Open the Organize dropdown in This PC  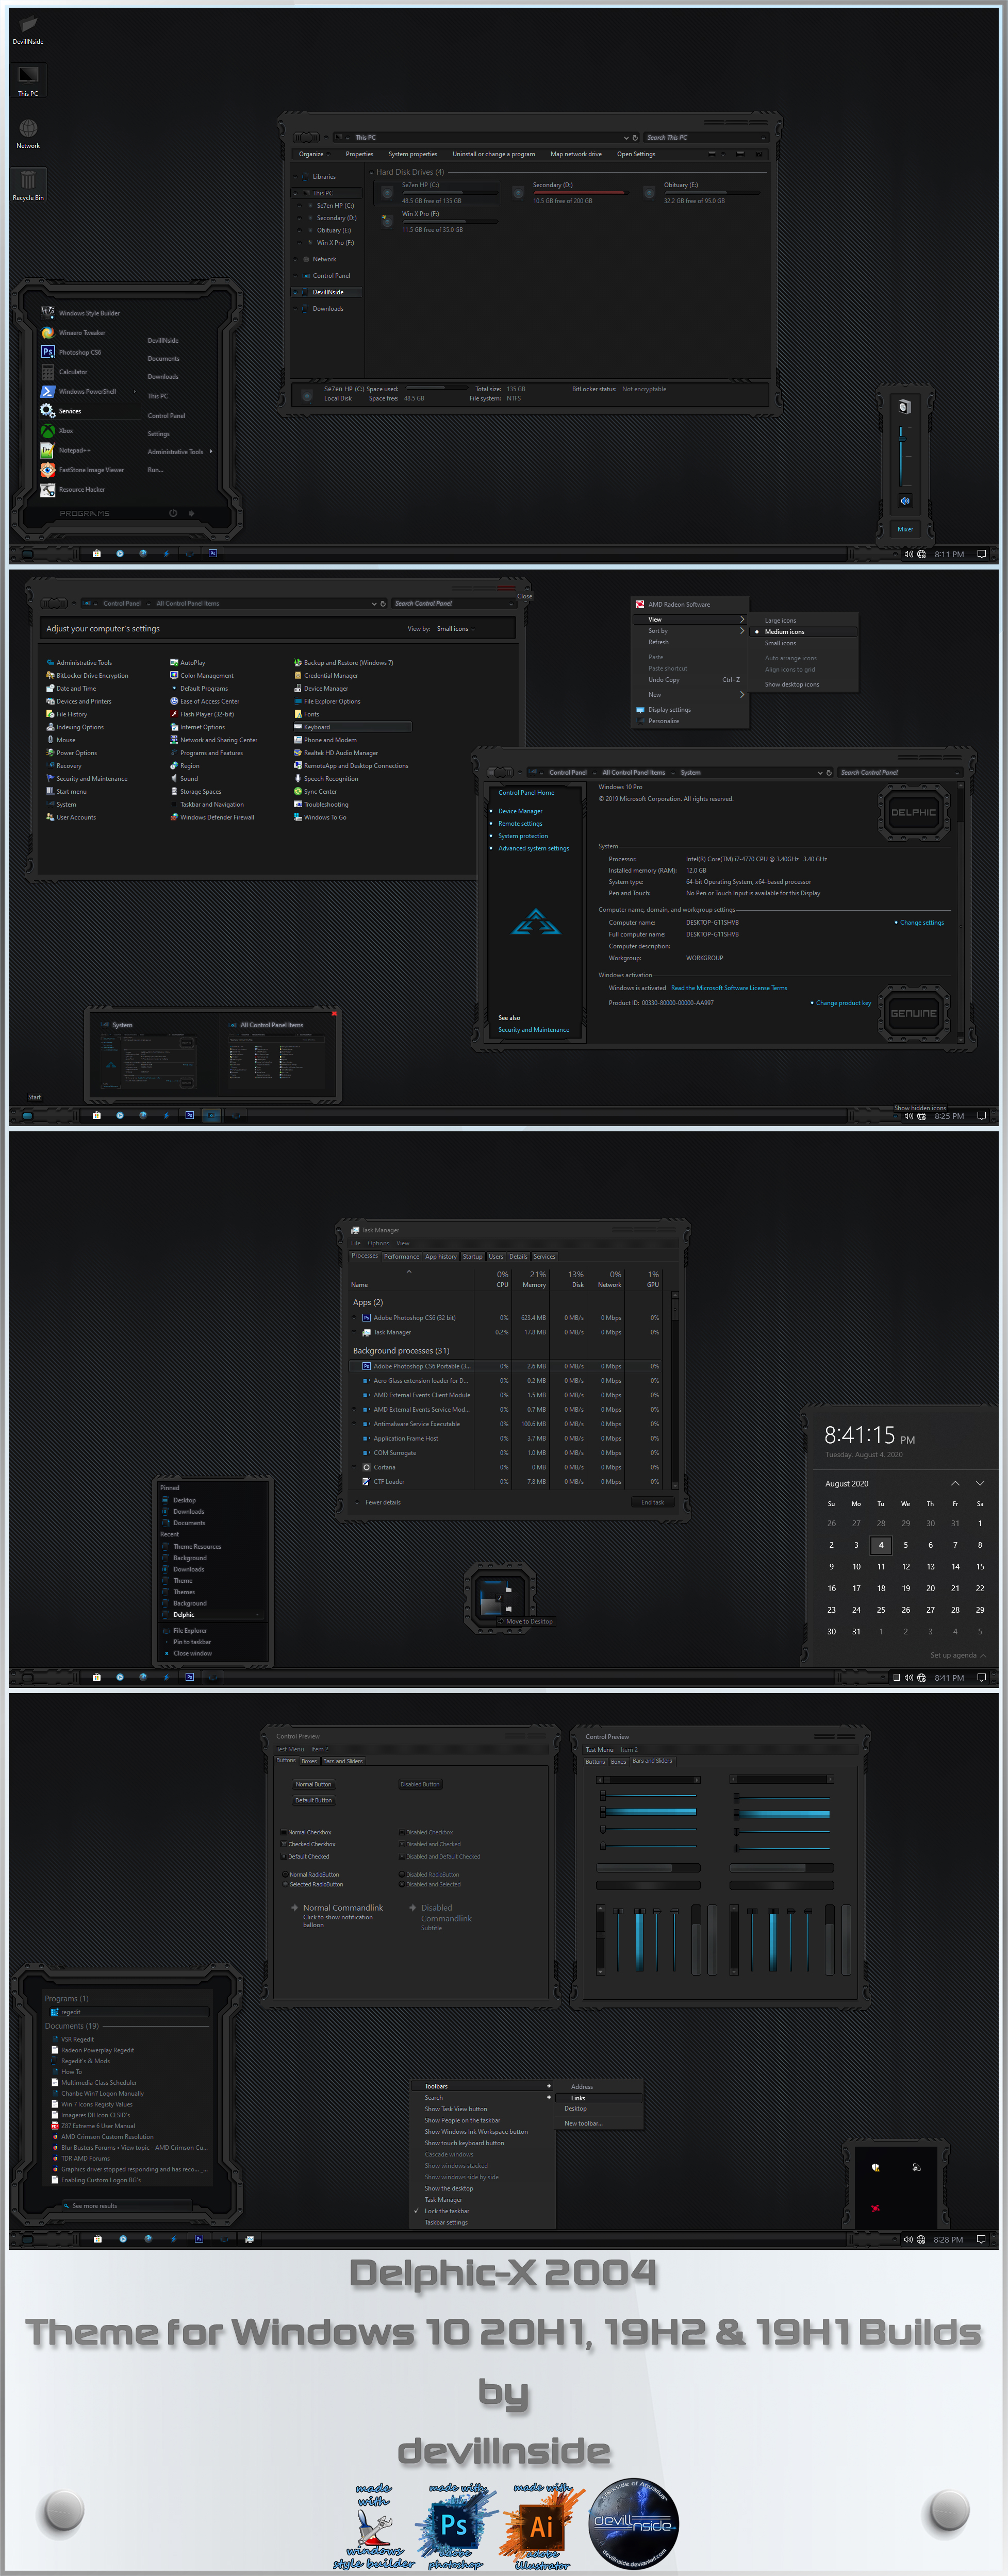coord(314,154)
